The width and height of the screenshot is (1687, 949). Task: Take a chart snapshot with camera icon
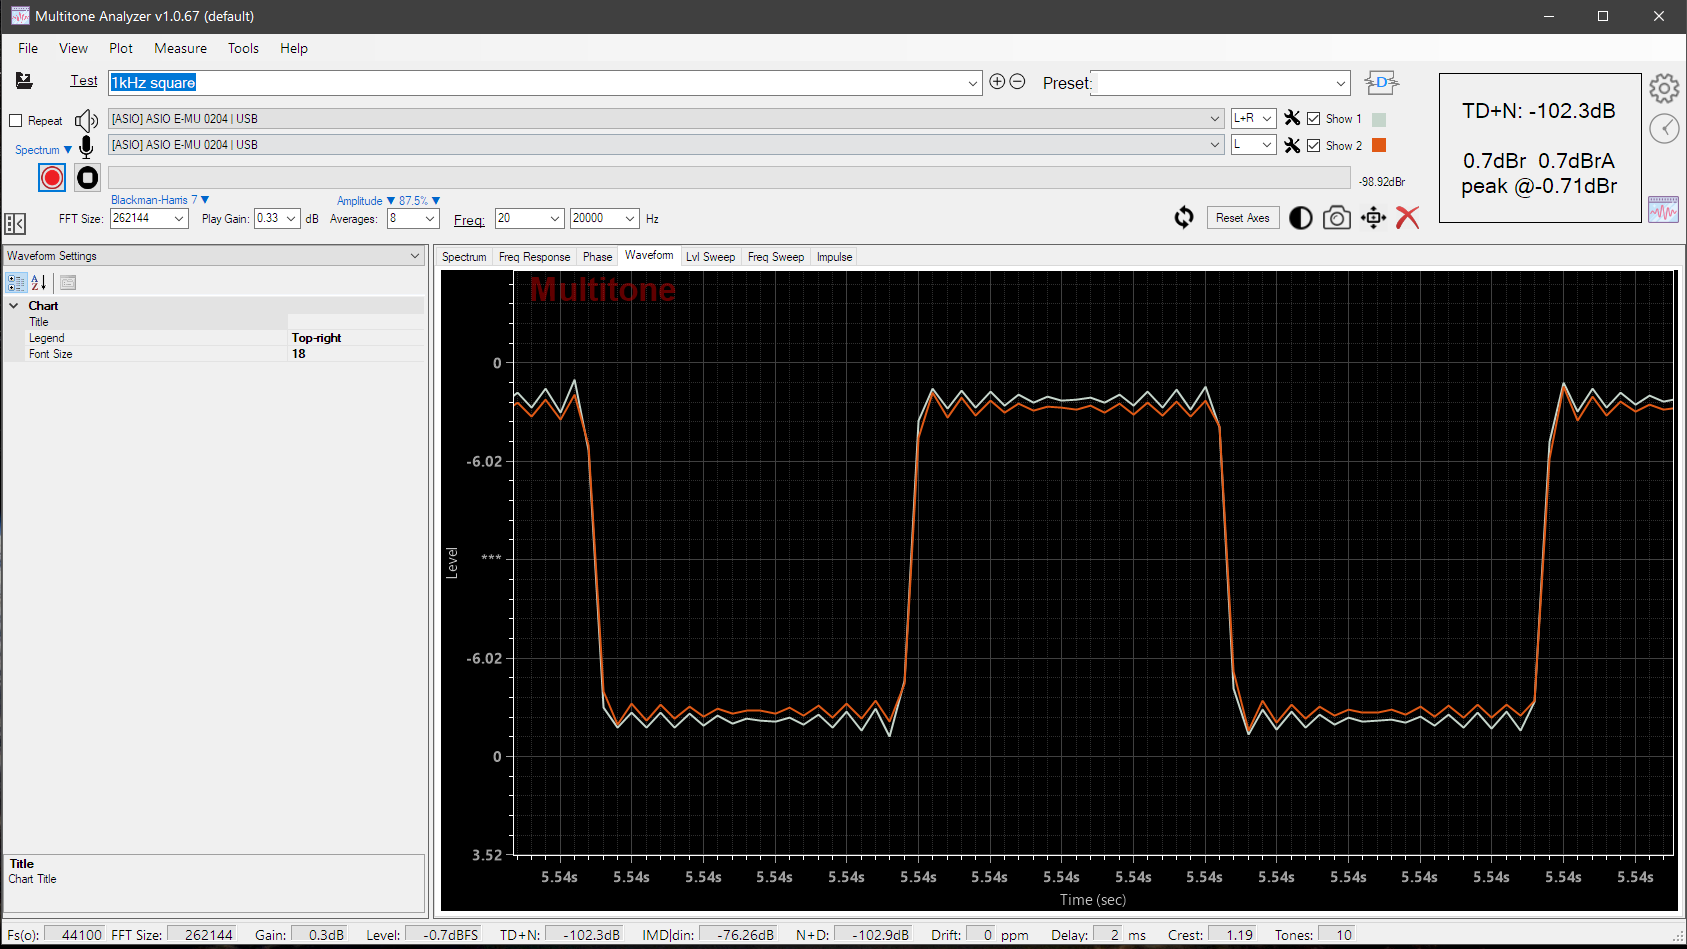click(1337, 218)
